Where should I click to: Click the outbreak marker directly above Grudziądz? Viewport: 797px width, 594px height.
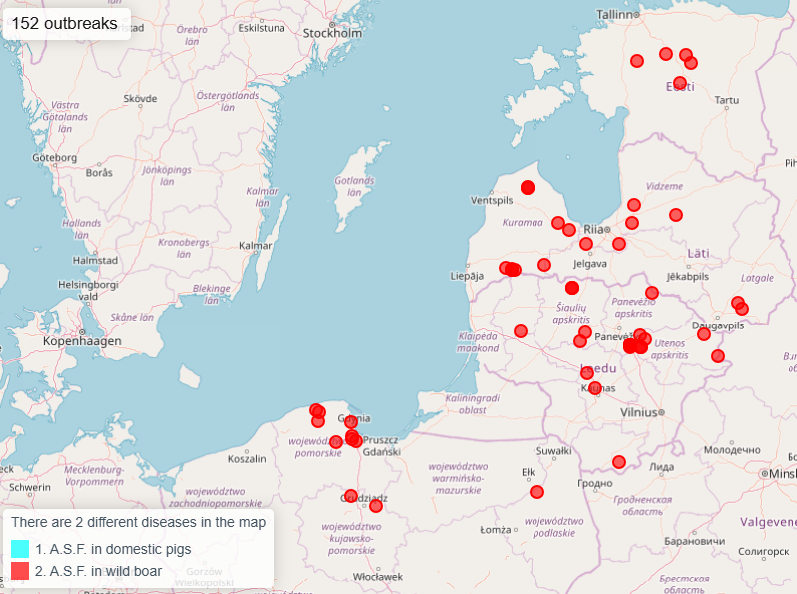pos(351,495)
